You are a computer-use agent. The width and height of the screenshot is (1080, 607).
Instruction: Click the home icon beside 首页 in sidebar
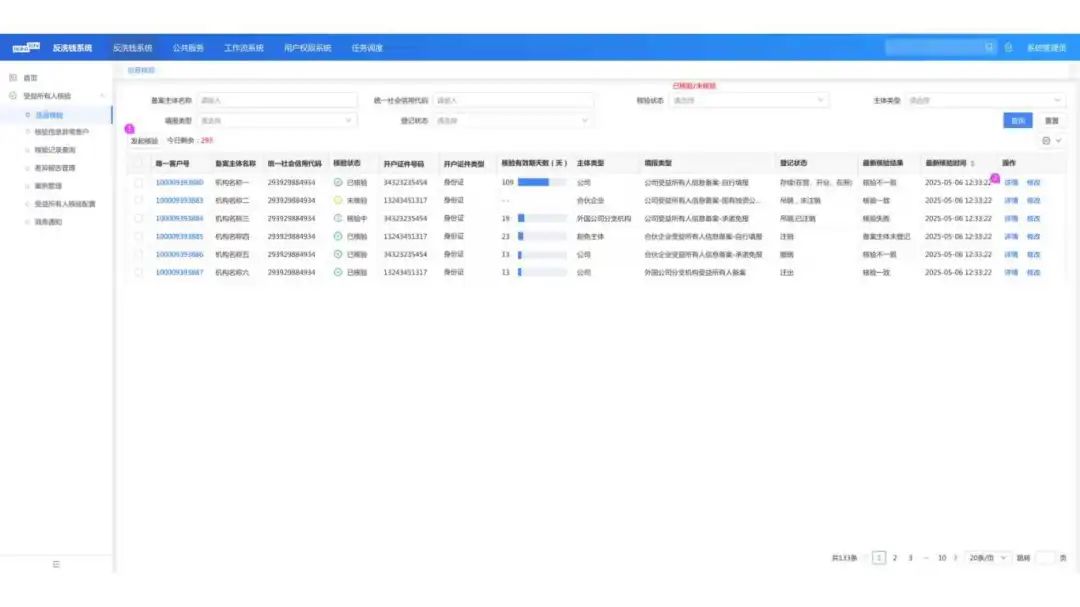13,78
